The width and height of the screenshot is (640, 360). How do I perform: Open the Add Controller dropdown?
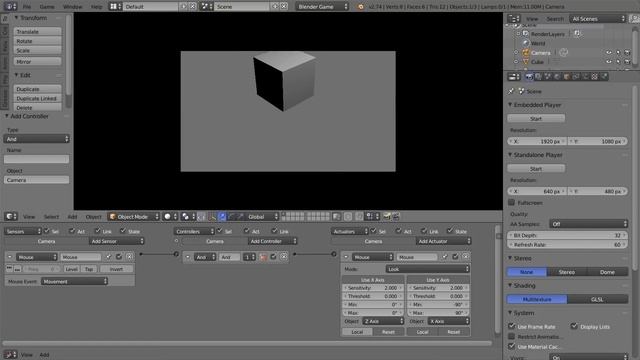(x=273, y=241)
